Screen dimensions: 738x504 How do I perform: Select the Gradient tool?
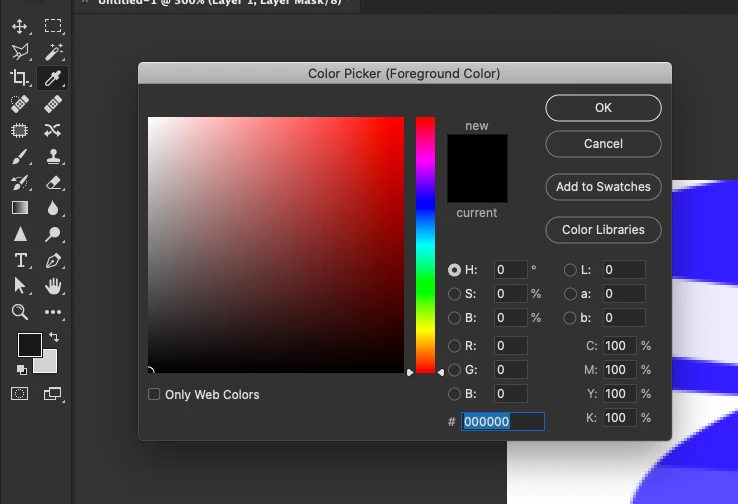point(20,208)
